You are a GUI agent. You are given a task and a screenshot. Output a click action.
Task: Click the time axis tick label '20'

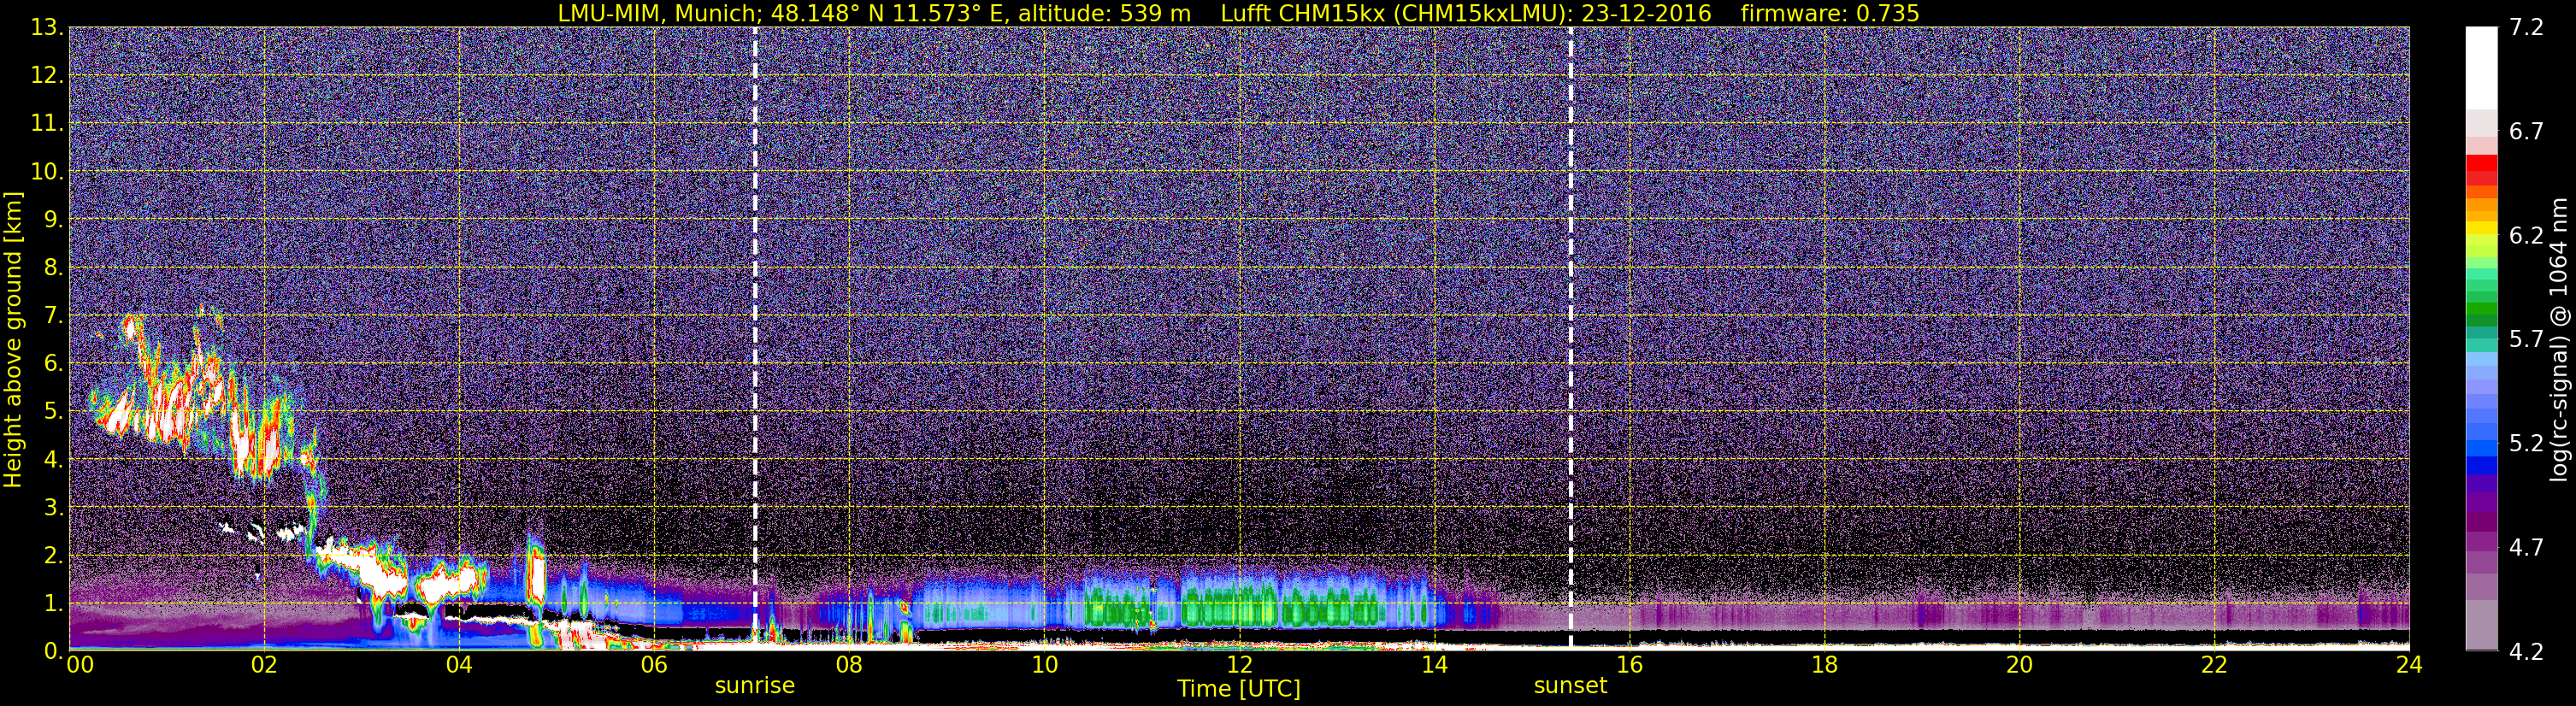[2019, 665]
